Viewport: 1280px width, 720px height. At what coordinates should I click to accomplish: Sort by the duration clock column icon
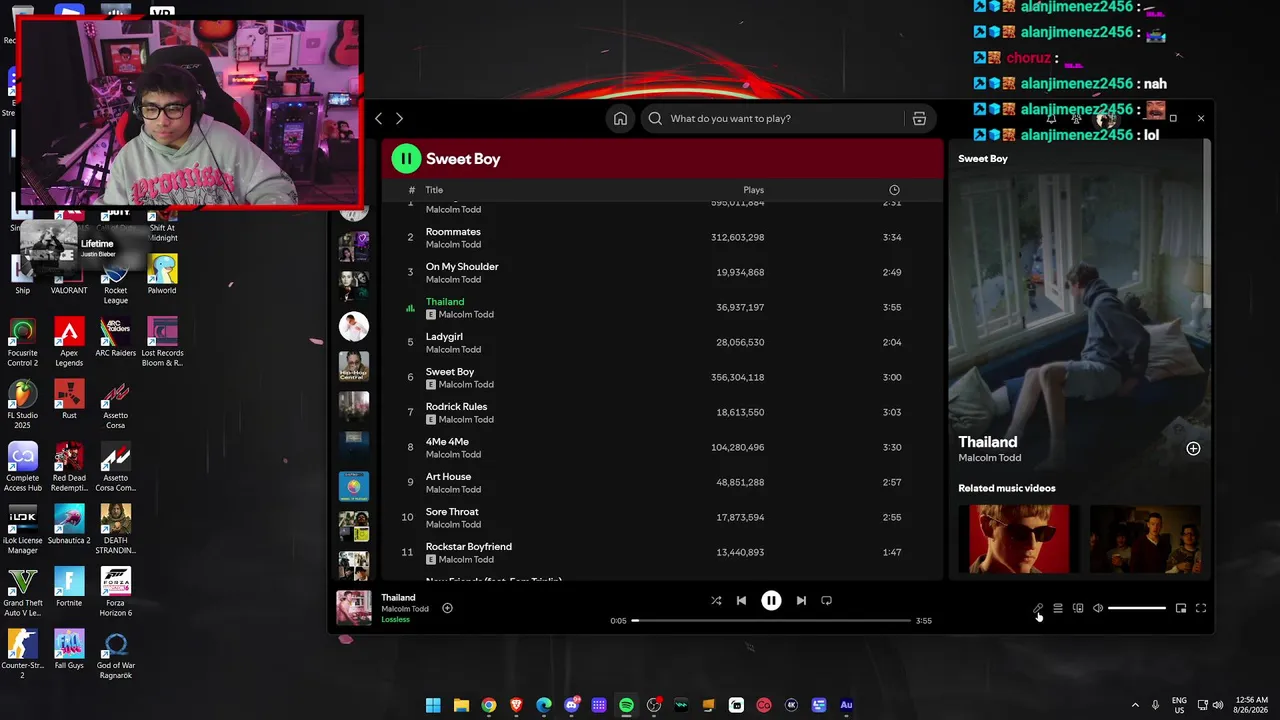(894, 190)
